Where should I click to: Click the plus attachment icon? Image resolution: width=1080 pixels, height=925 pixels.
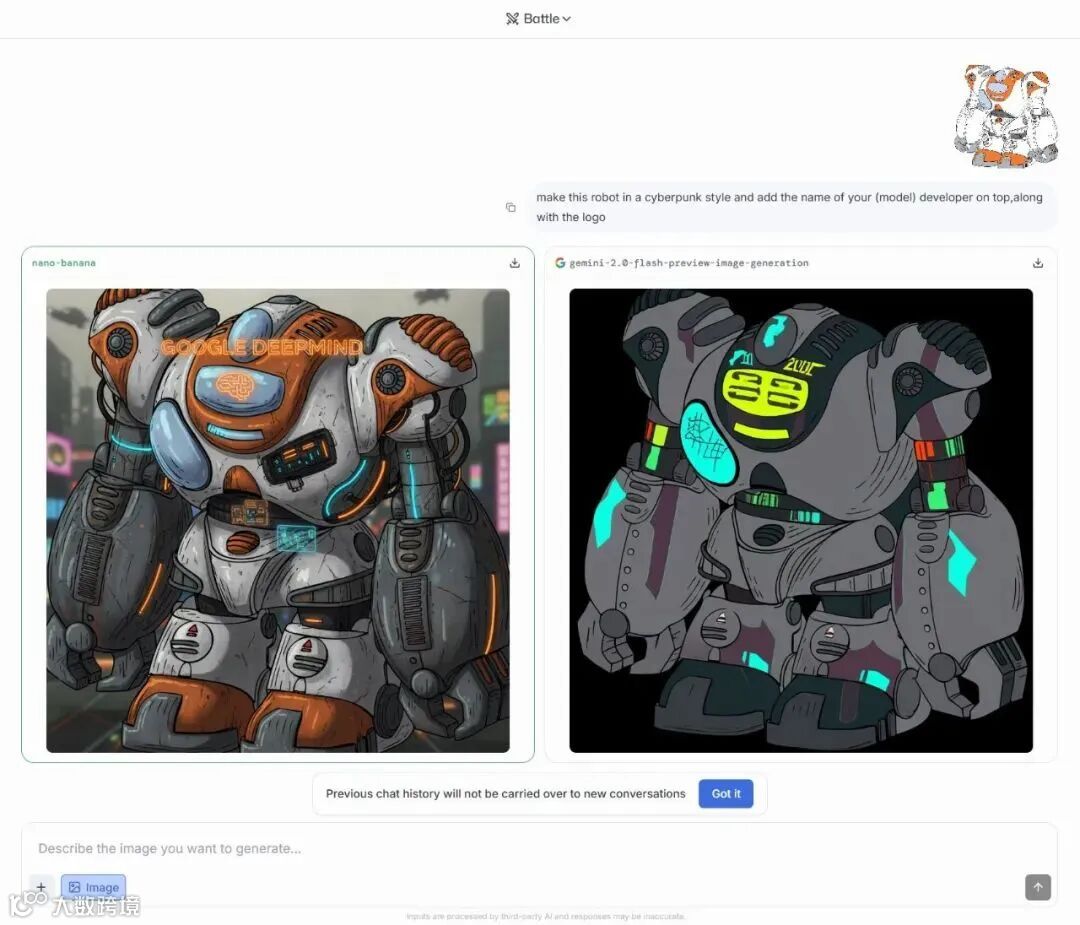coord(41,886)
